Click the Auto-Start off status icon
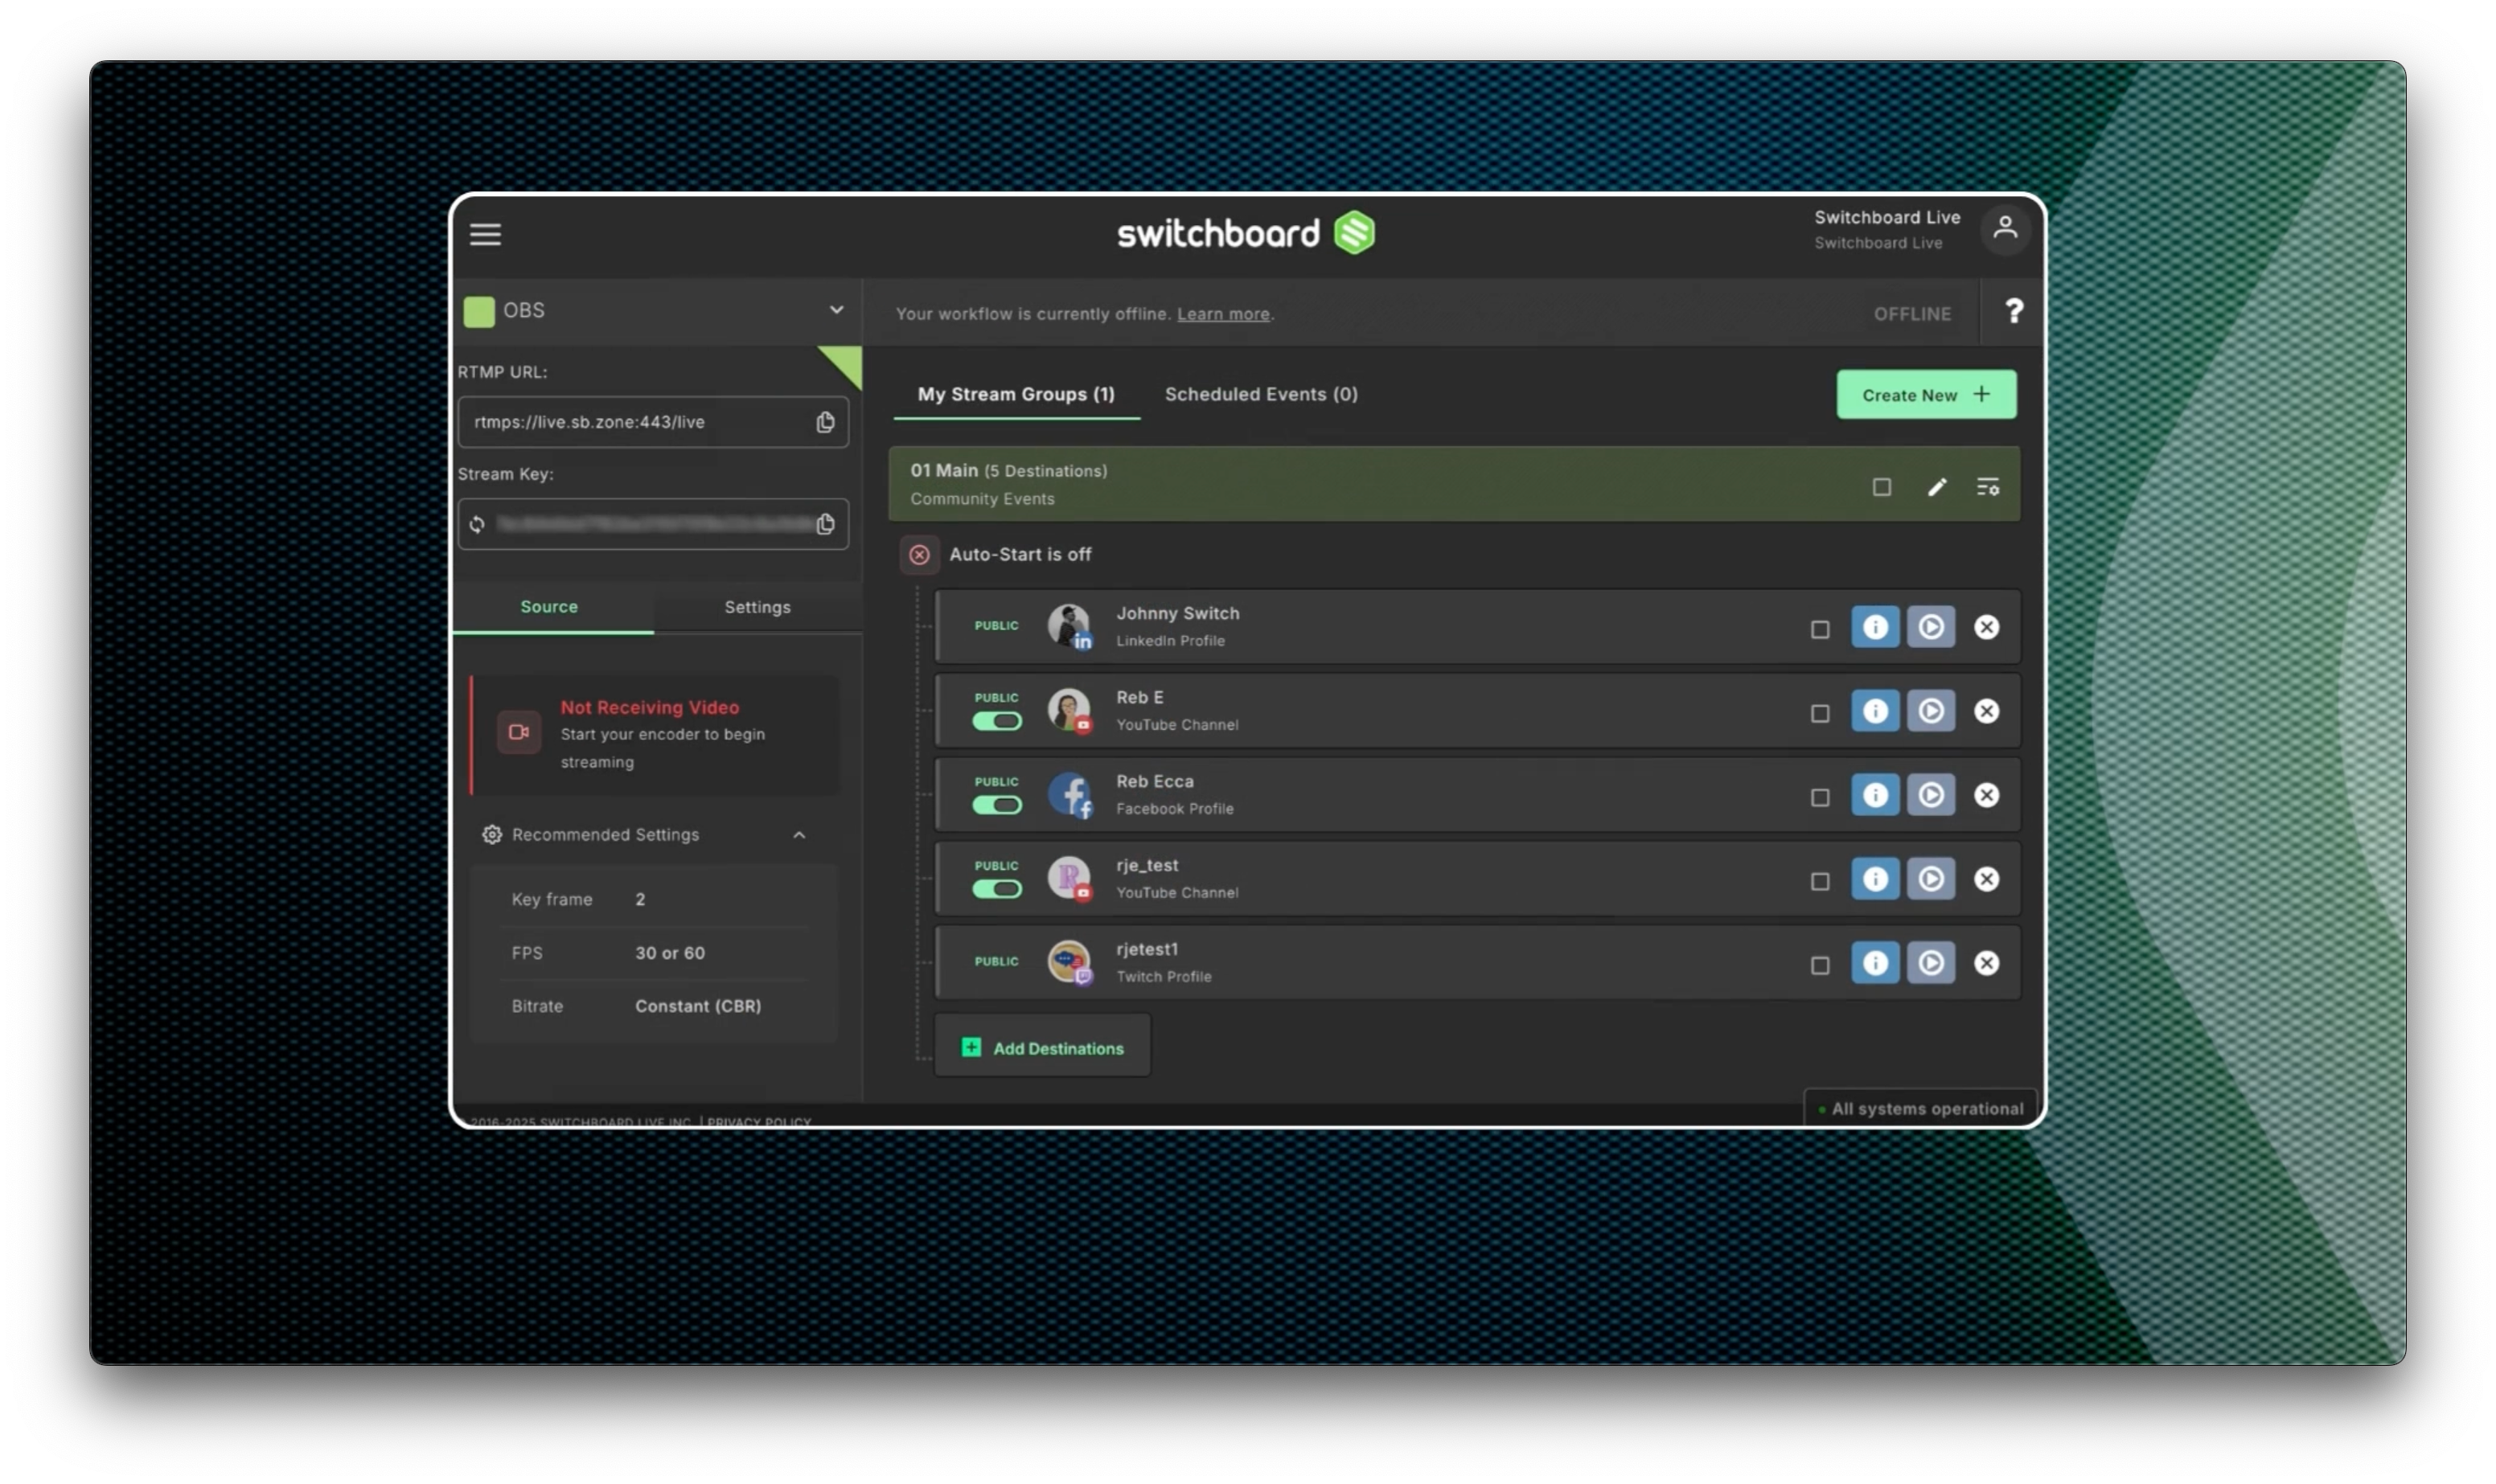The height and width of the screenshot is (1484, 2496). [919, 555]
